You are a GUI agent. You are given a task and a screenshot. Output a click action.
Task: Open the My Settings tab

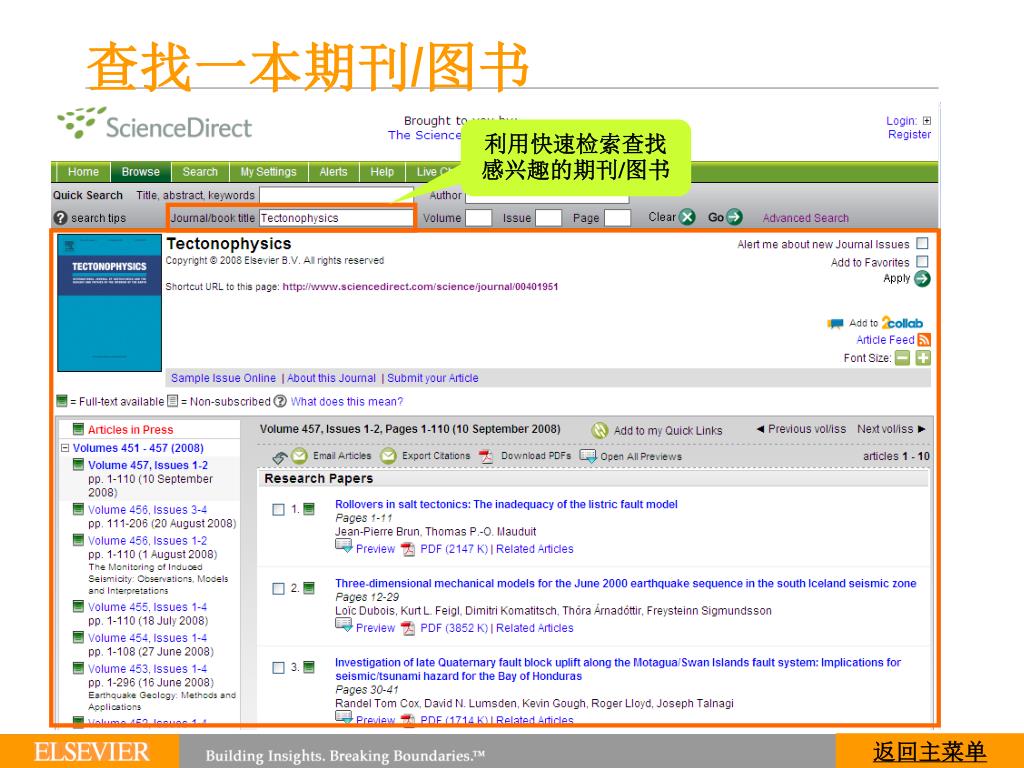268,172
